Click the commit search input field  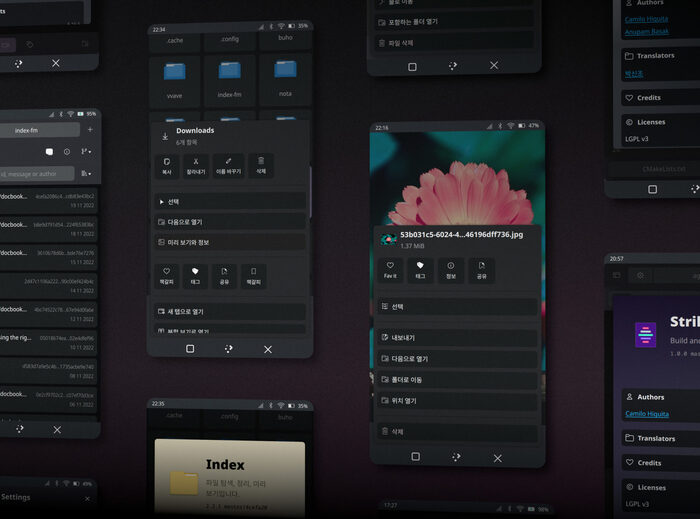35,174
